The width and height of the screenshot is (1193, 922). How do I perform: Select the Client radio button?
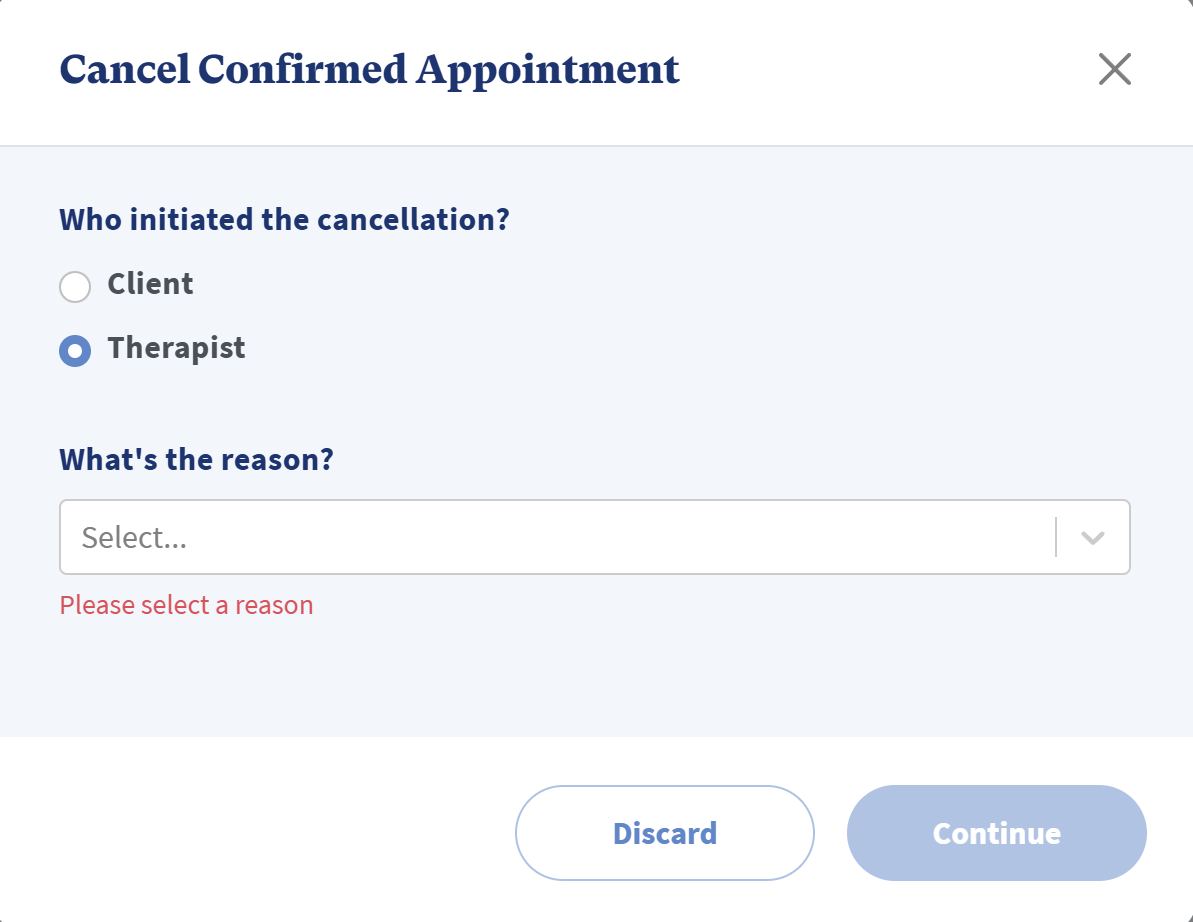tap(75, 287)
